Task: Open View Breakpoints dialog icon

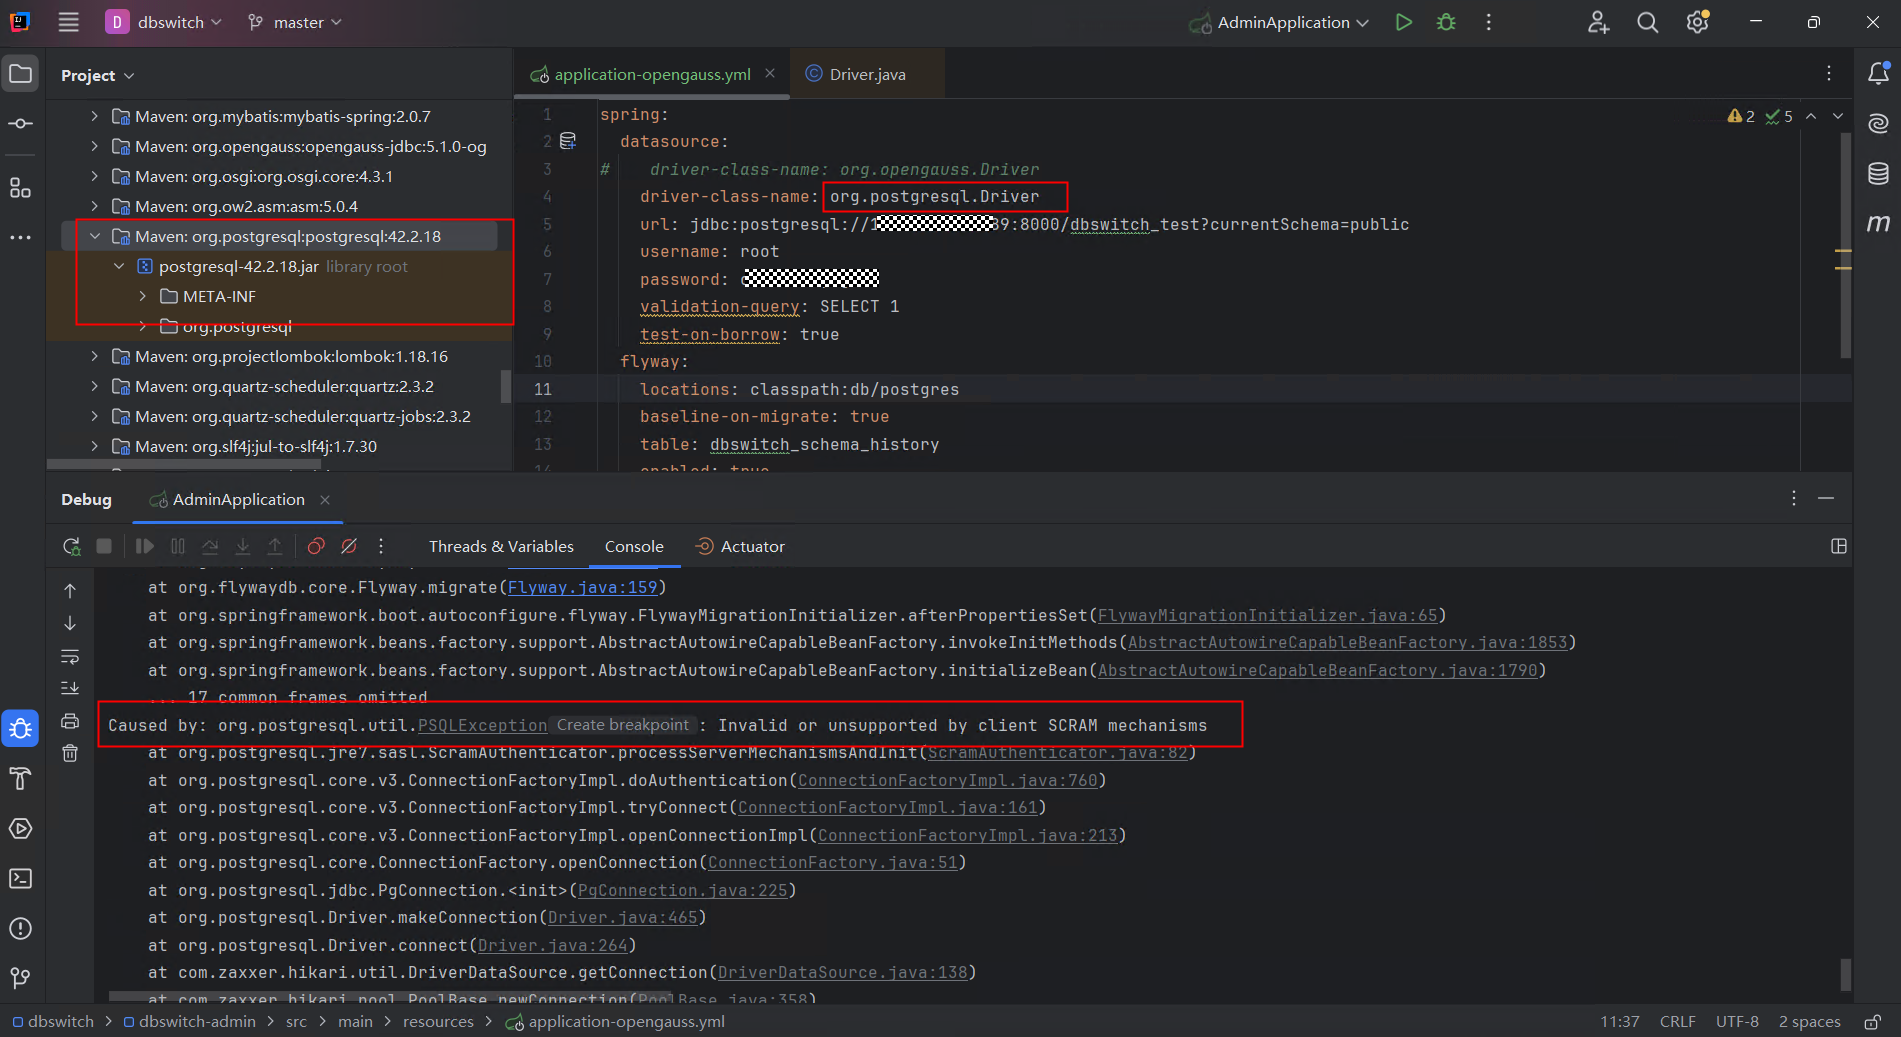Action: coord(316,546)
